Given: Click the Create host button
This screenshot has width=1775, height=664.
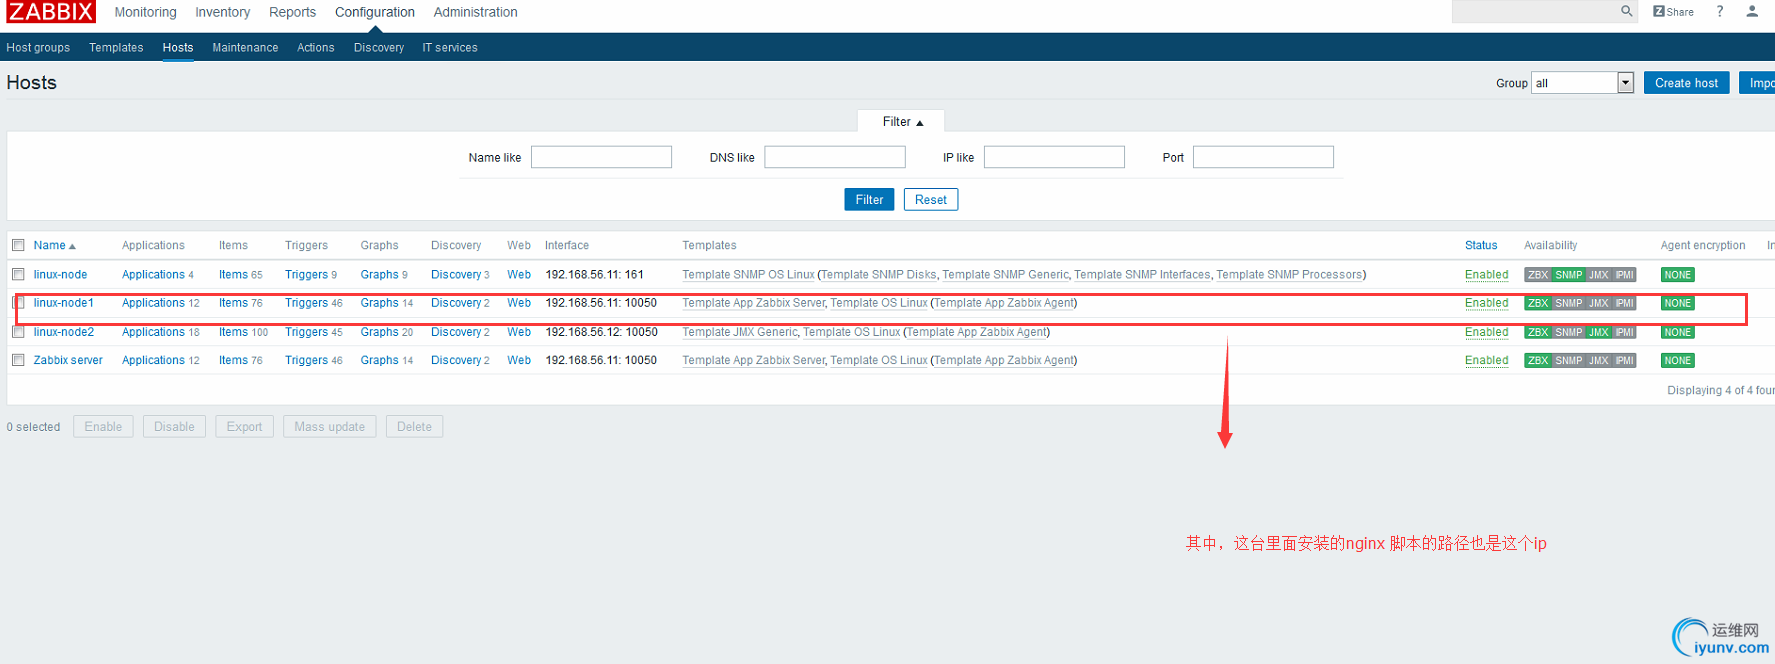Looking at the screenshot, I should tap(1686, 83).
